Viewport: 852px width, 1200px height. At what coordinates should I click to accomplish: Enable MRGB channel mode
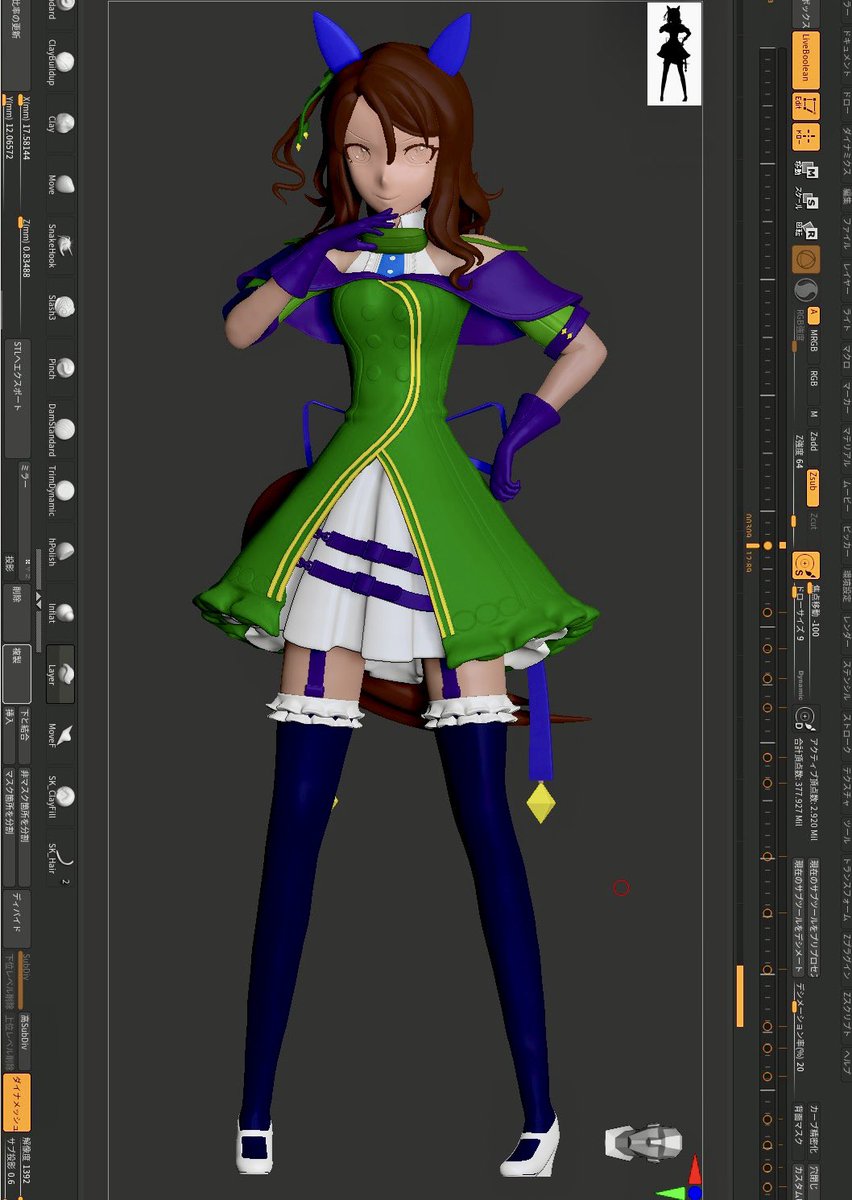click(814, 342)
